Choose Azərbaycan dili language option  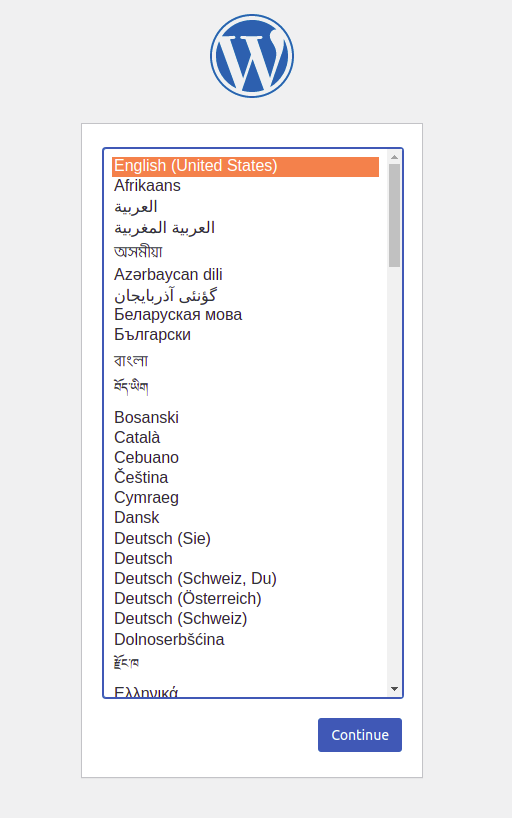[245, 274]
